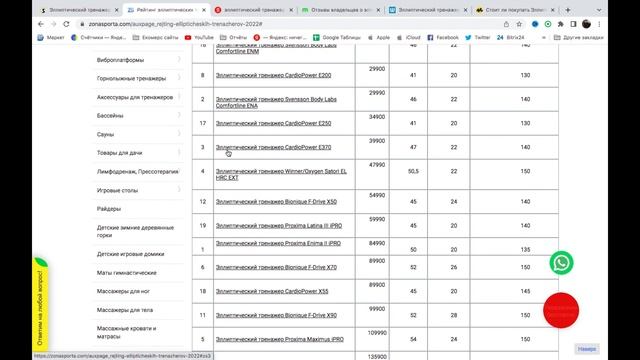Expand Товары для дачи arrow

179,152
